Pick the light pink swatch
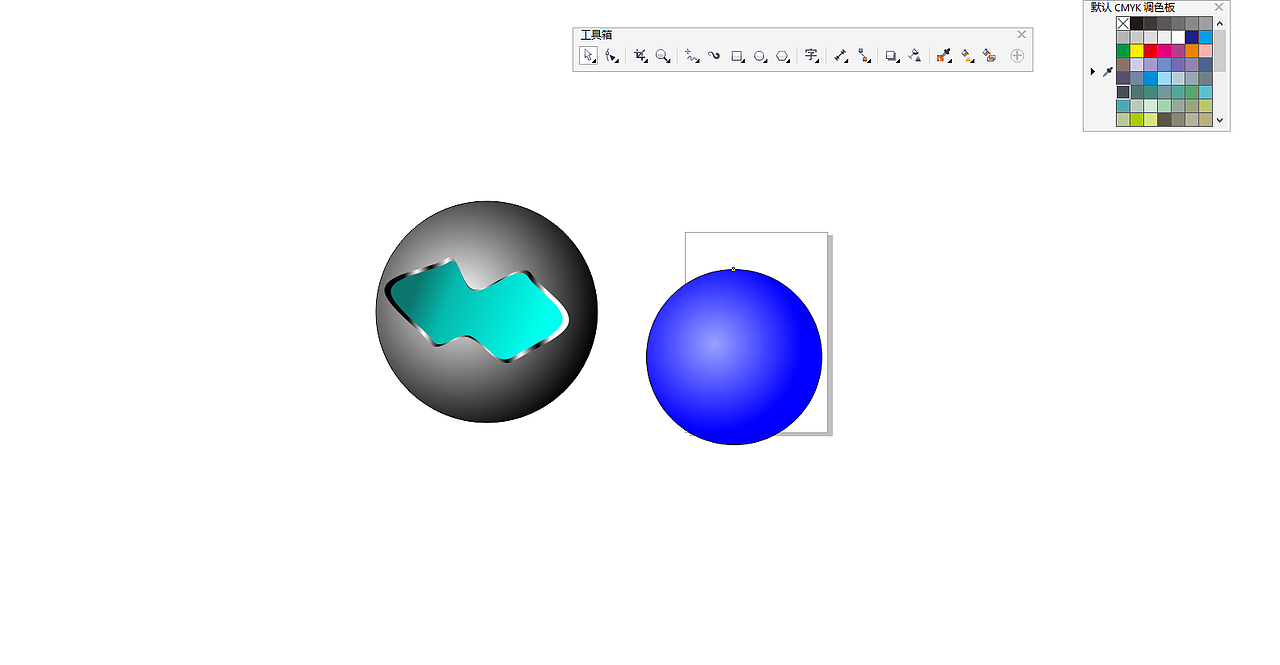Viewport: 1280px width, 665px height. (x=1206, y=51)
